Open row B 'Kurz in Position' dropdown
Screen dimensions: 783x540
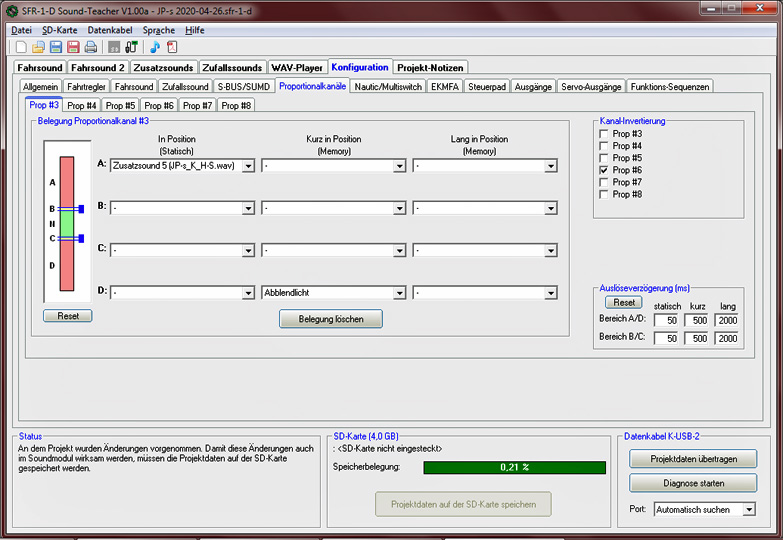point(334,208)
